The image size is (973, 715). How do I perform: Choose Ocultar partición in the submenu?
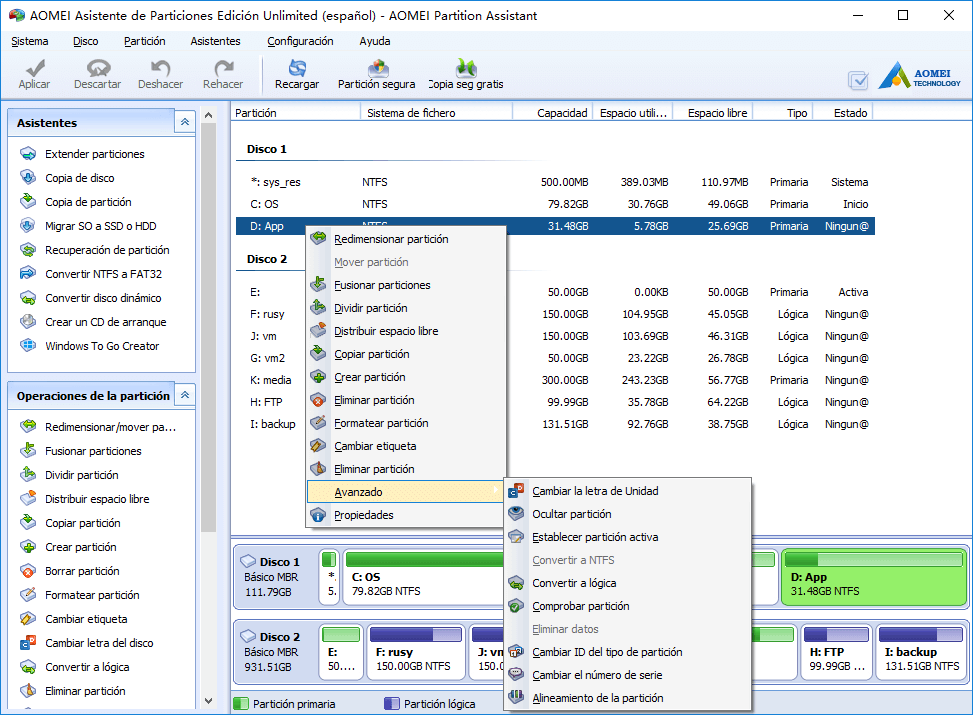click(628, 514)
